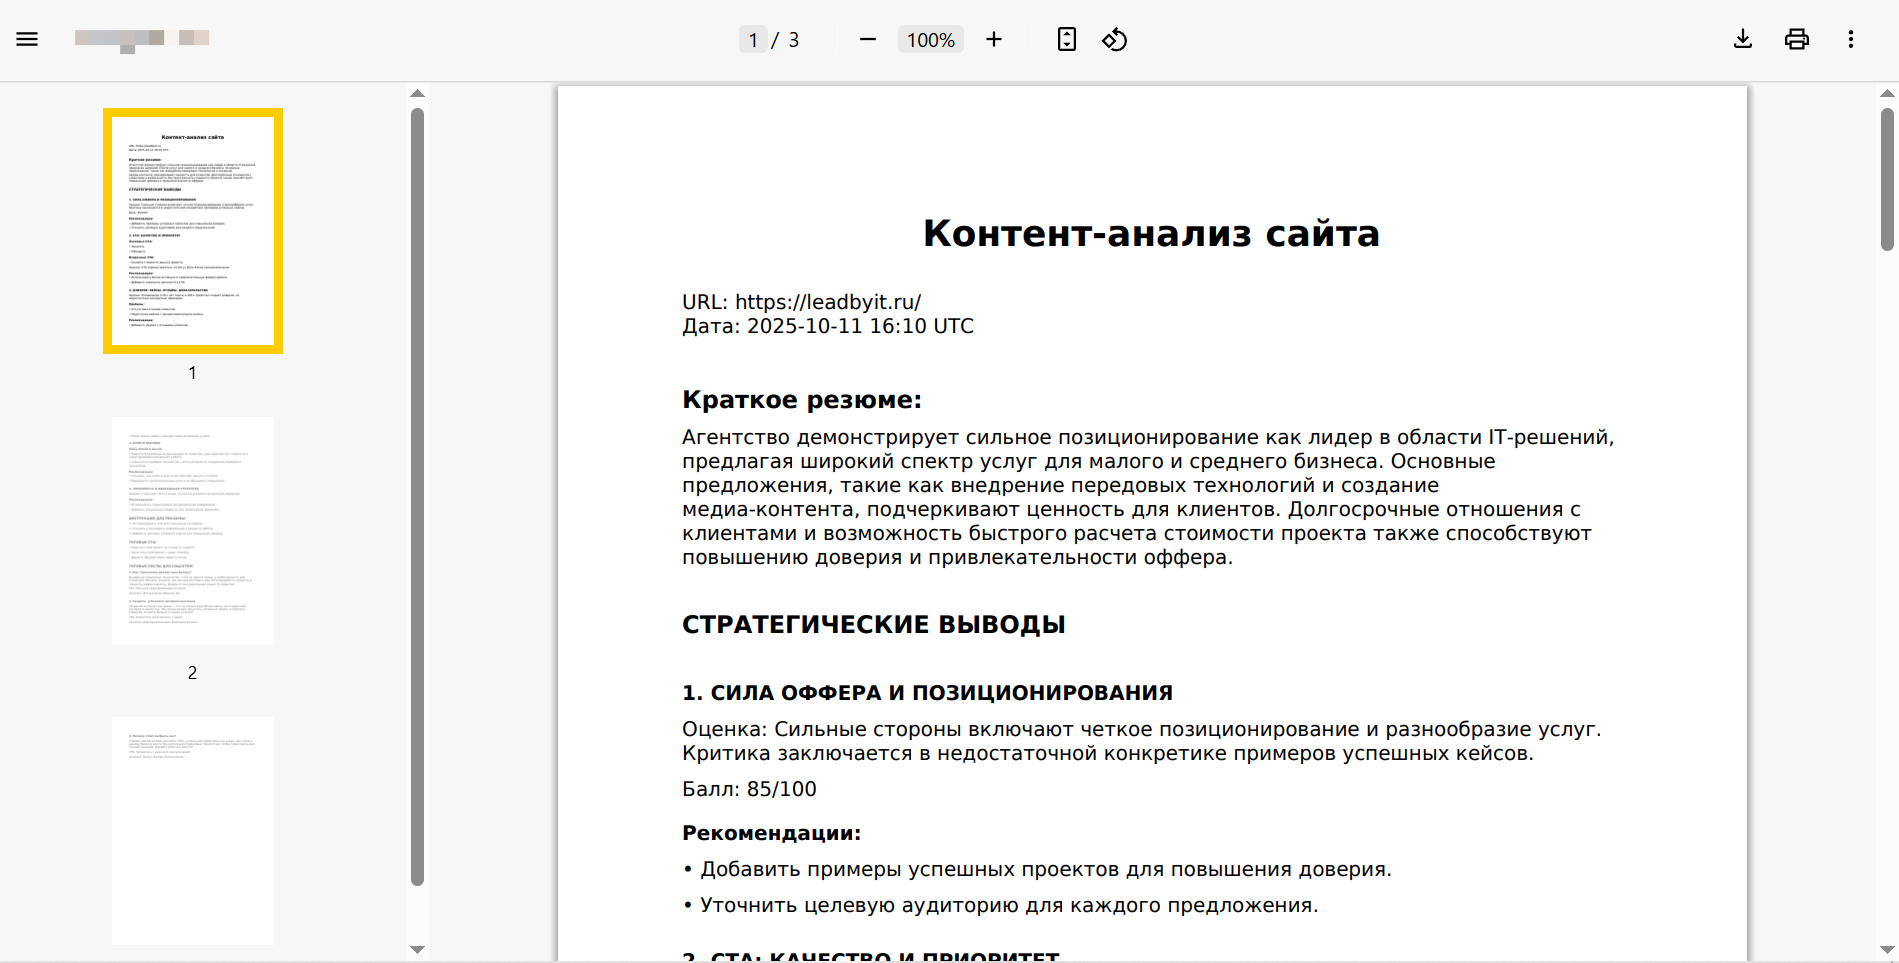Click the 'Оценка: Сильные стороны' paragraph
Image resolution: width=1899 pixels, height=963 pixels.
point(1142,741)
